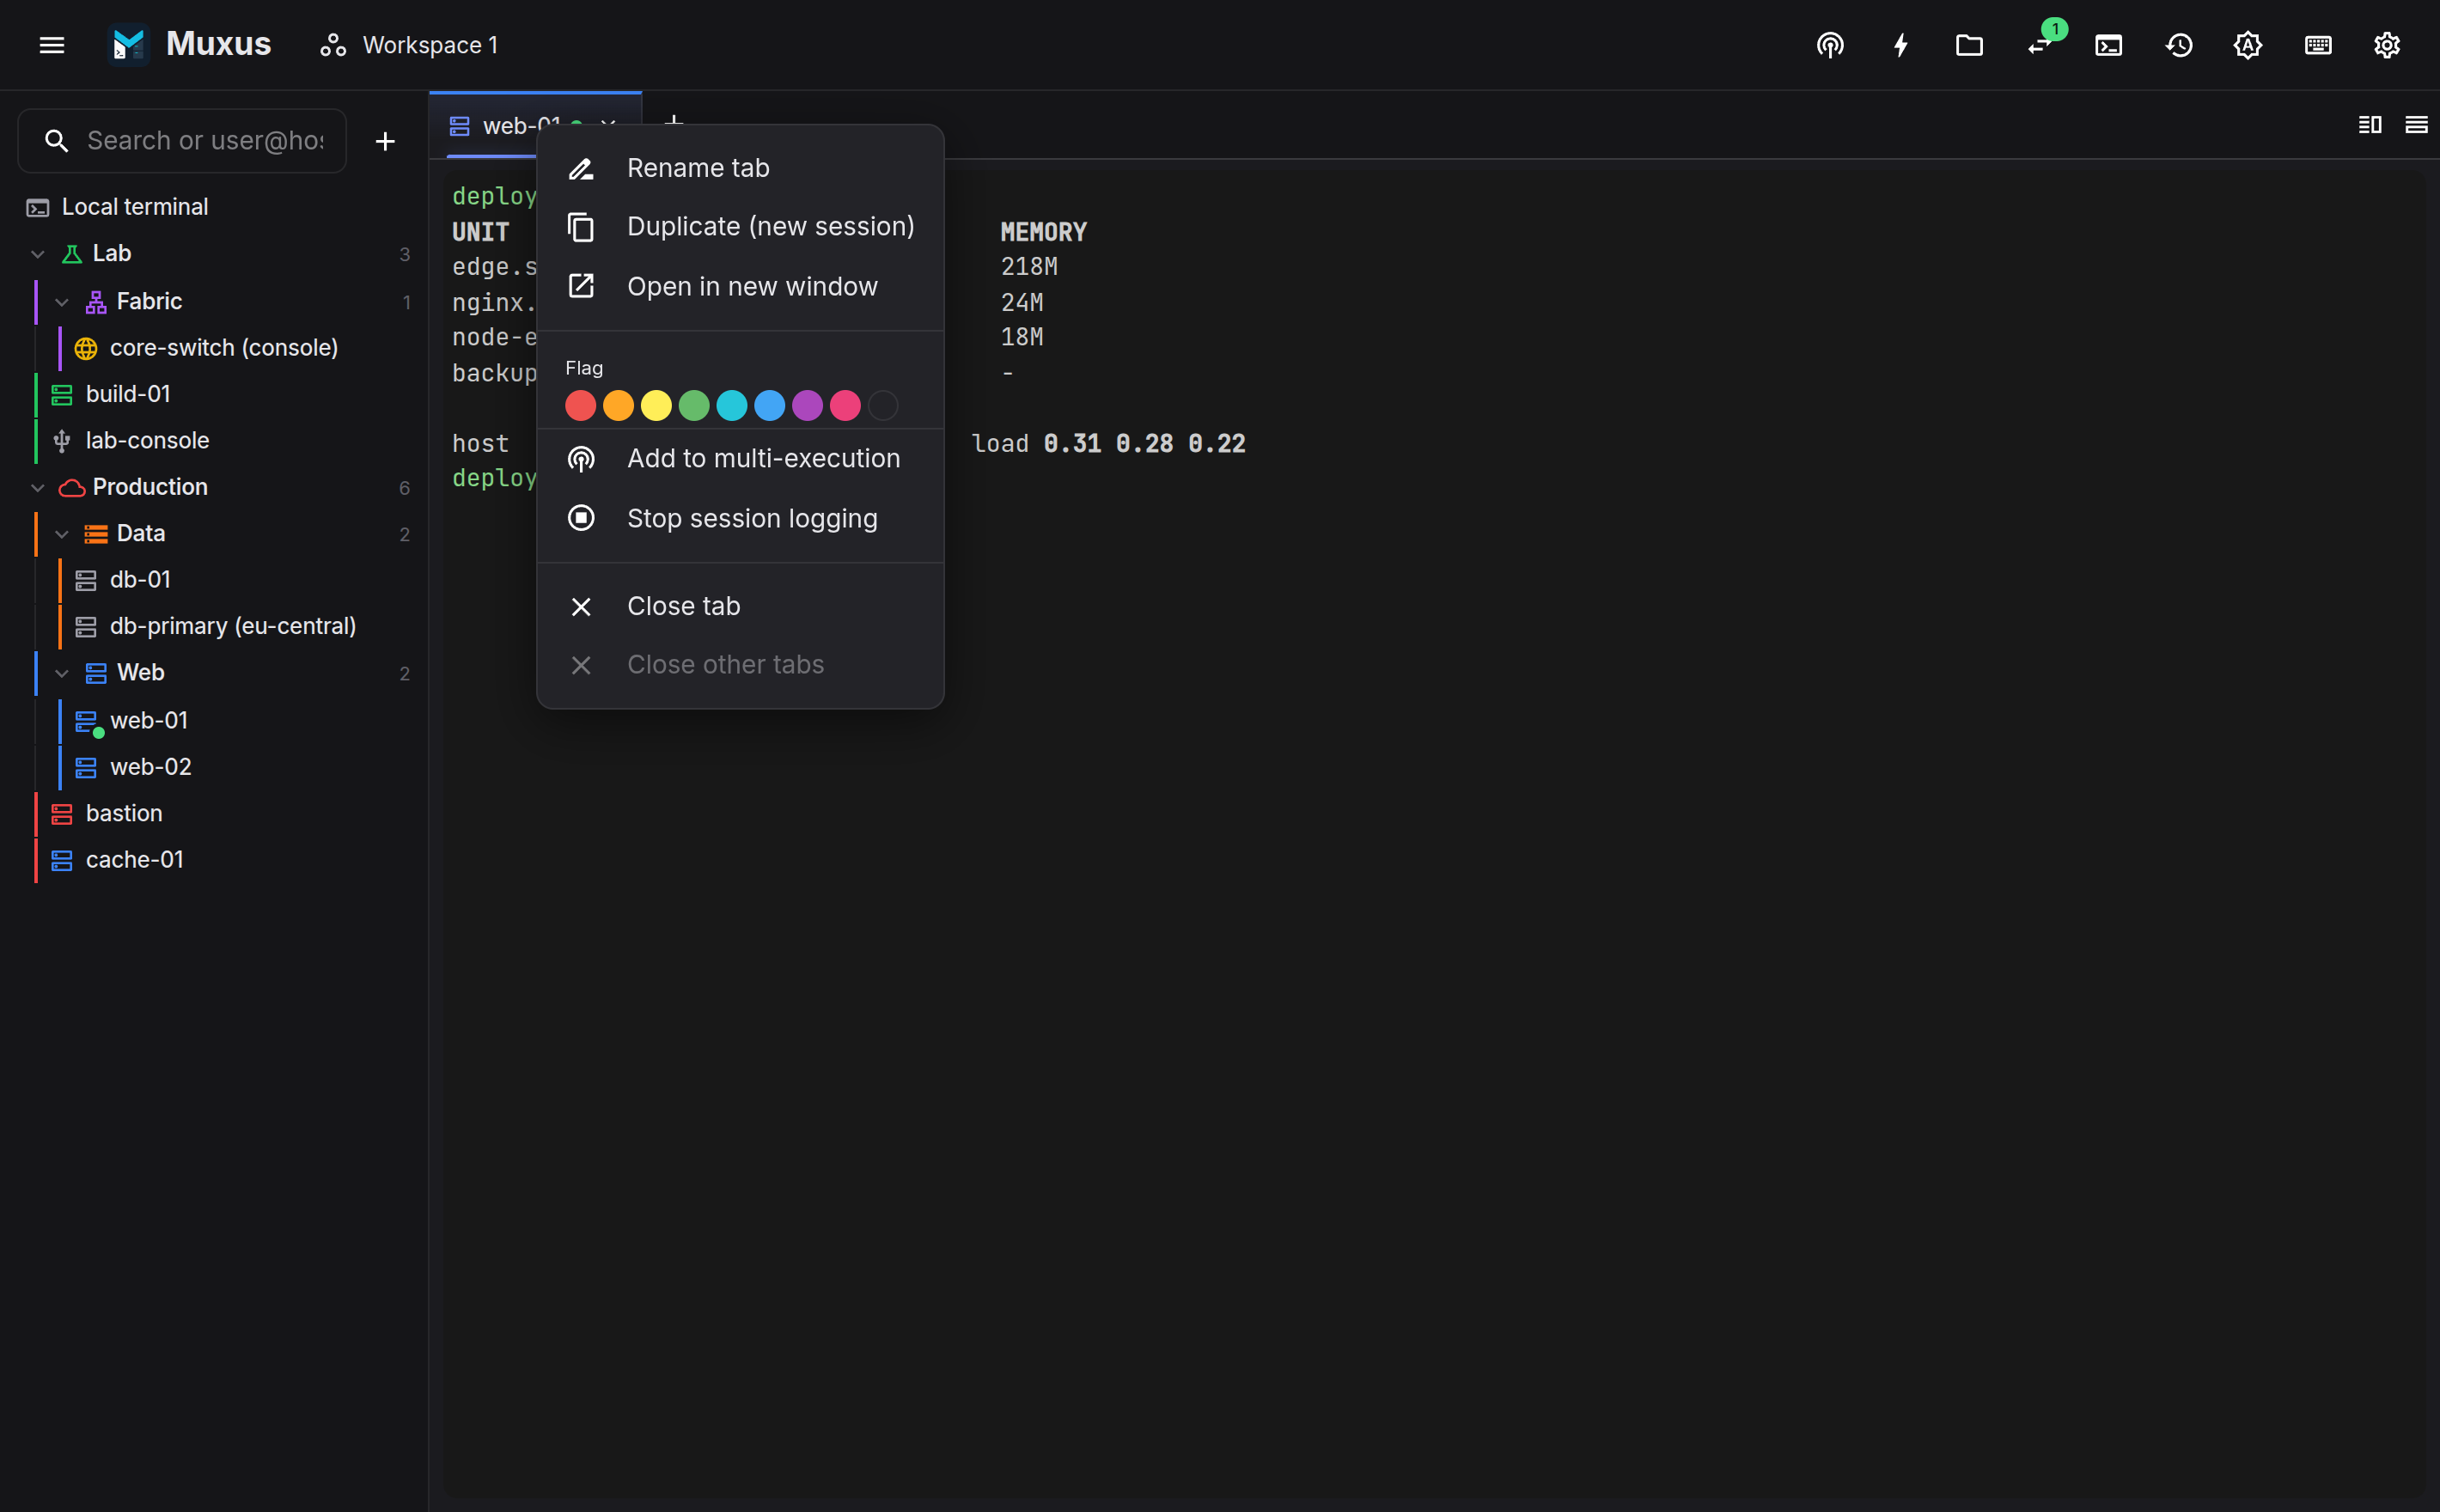Click the Muxus logo icon
The height and width of the screenshot is (1512, 2440).
point(128,45)
